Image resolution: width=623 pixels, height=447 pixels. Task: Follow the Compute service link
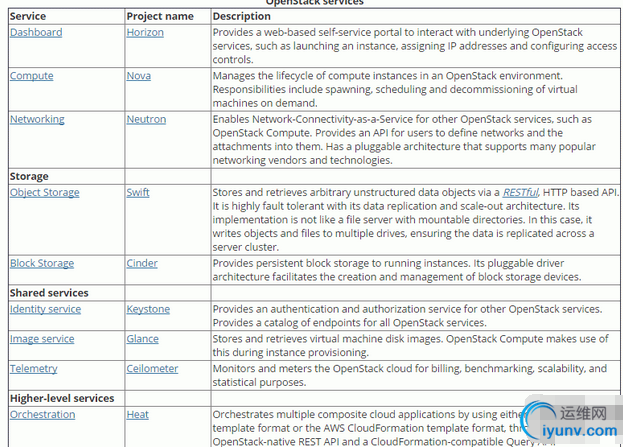pos(32,76)
